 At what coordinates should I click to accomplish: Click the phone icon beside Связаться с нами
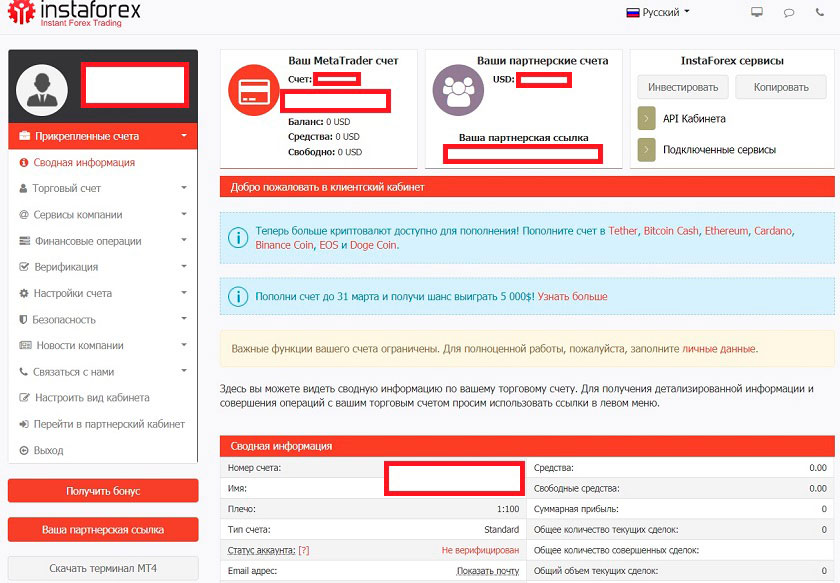click(x=23, y=371)
